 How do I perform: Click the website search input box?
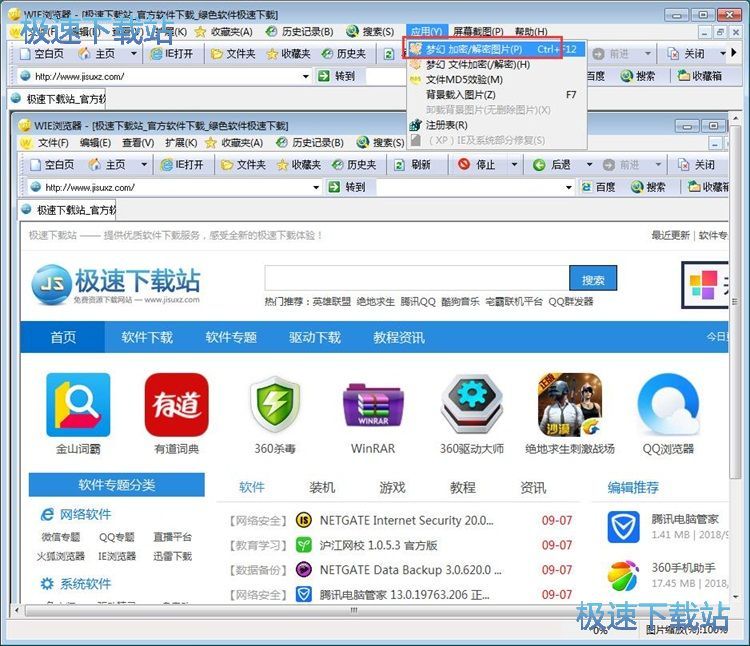coord(417,278)
